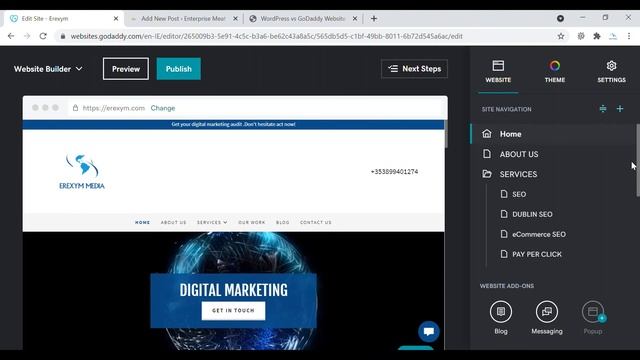This screenshot has height=360, width=640.
Task: Click the DUBLIN SEO page icon
Action: click(x=504, y=214)
